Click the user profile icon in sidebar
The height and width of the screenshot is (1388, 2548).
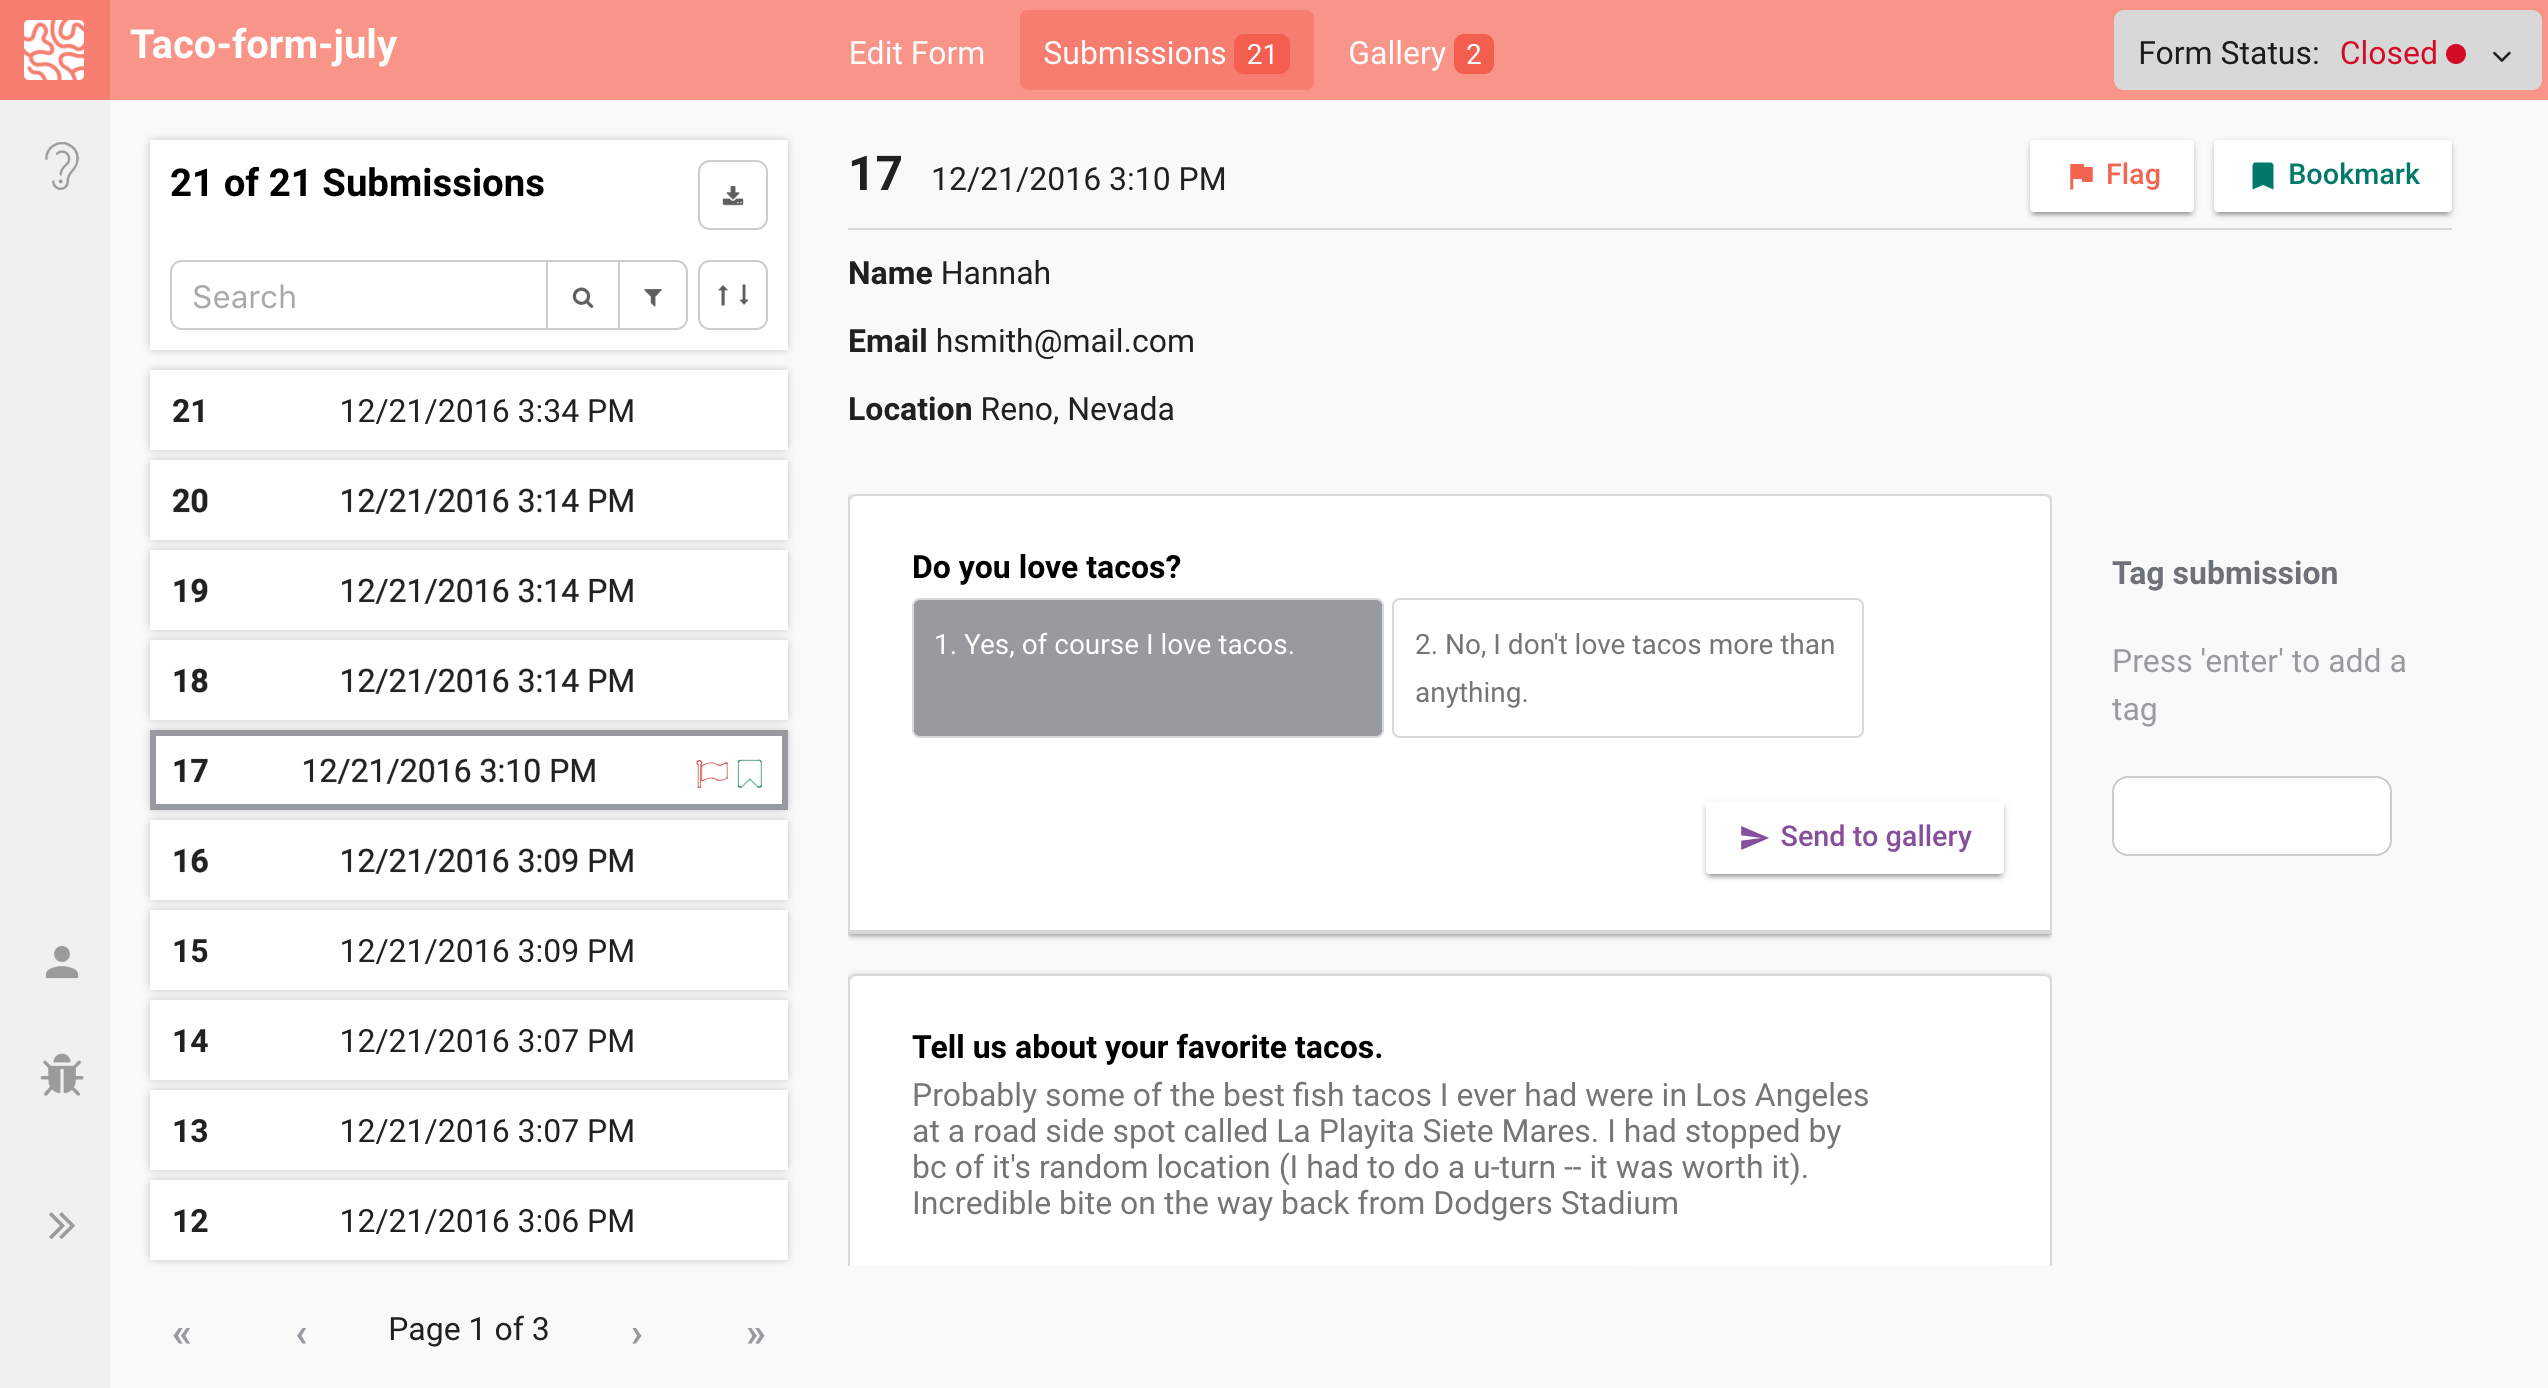[x=61, y=962]
